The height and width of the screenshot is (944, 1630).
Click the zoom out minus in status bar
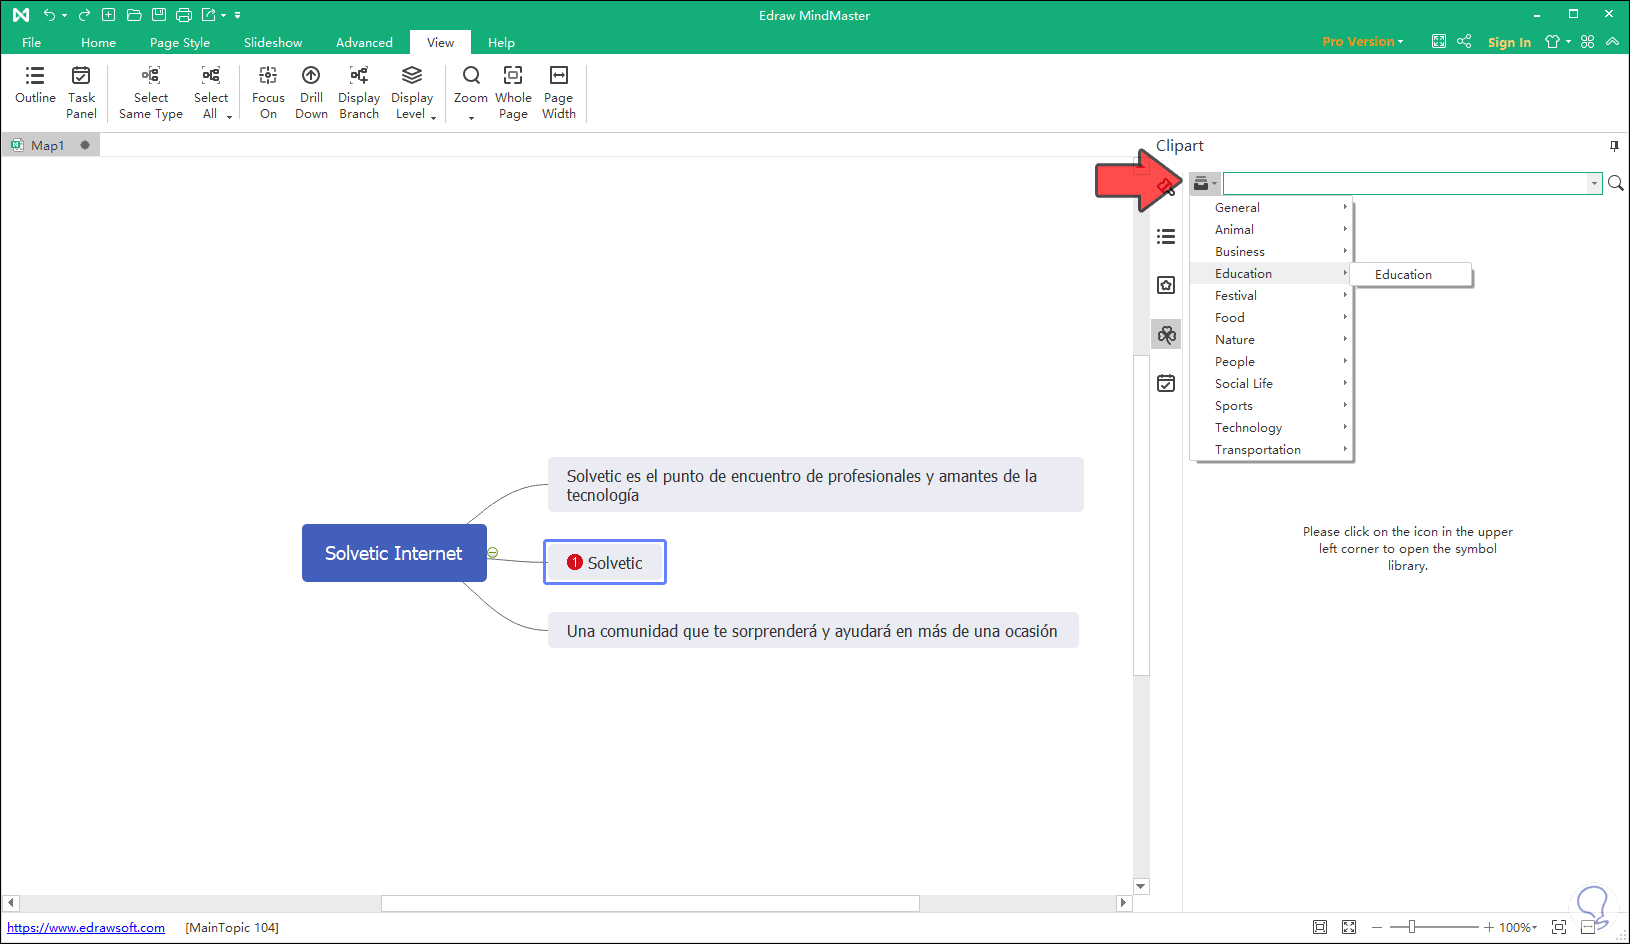click(1376, 927)
